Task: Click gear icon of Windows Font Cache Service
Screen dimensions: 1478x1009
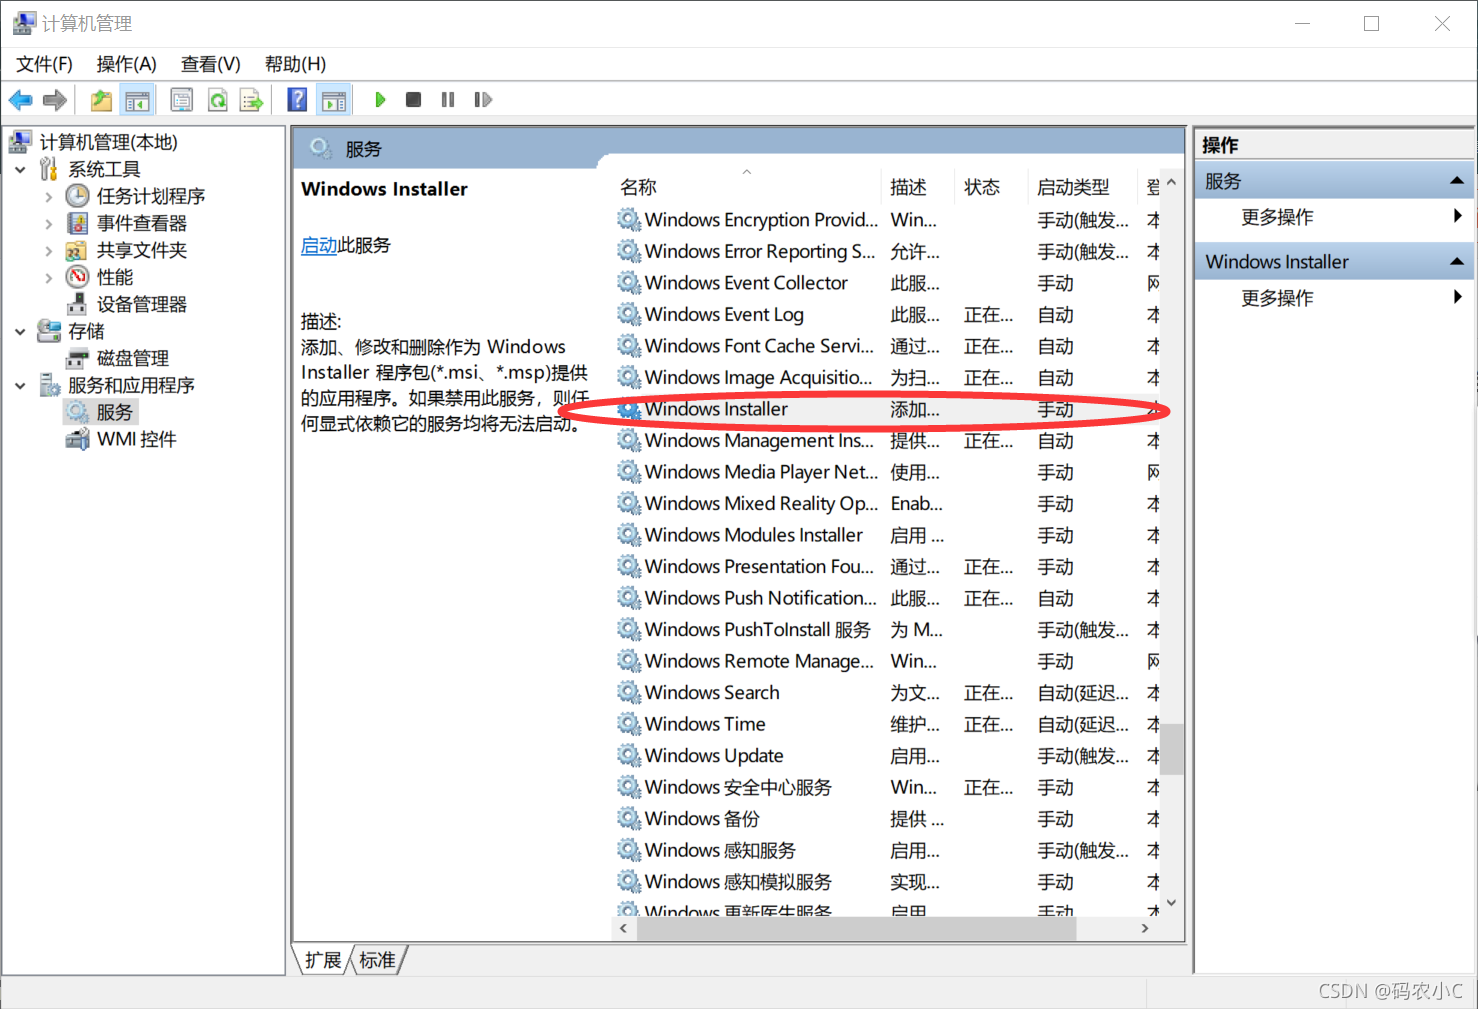Action: (629, 346)
